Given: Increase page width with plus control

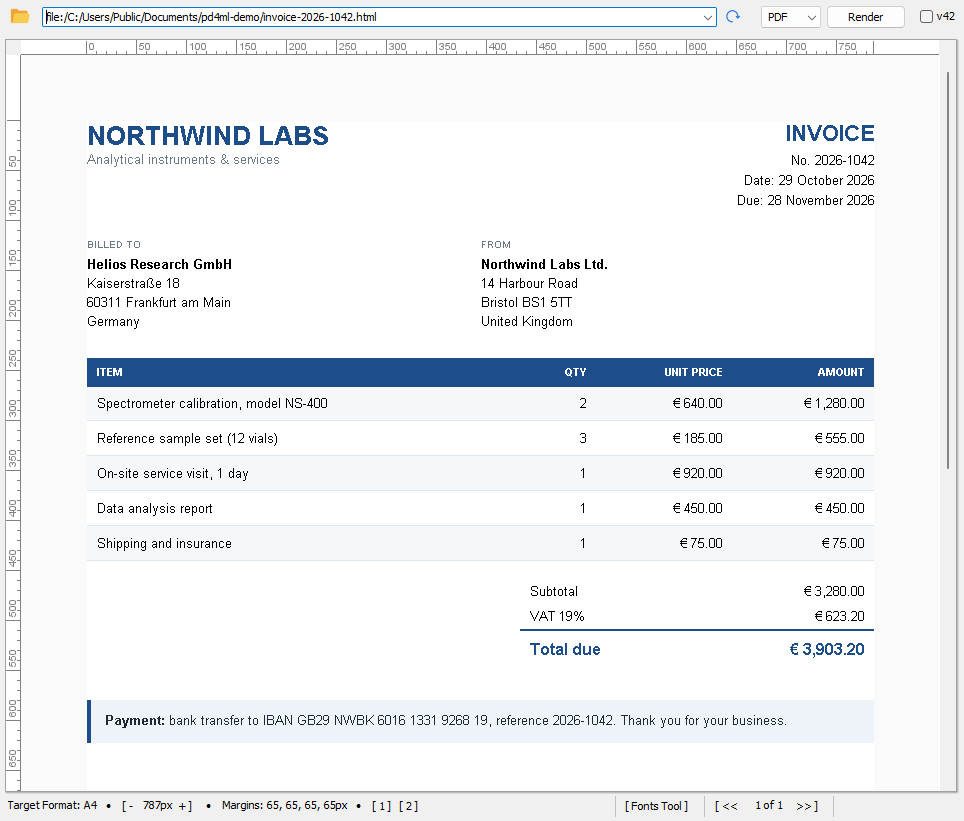Looking at the screenshot, I should coord(185,806).
